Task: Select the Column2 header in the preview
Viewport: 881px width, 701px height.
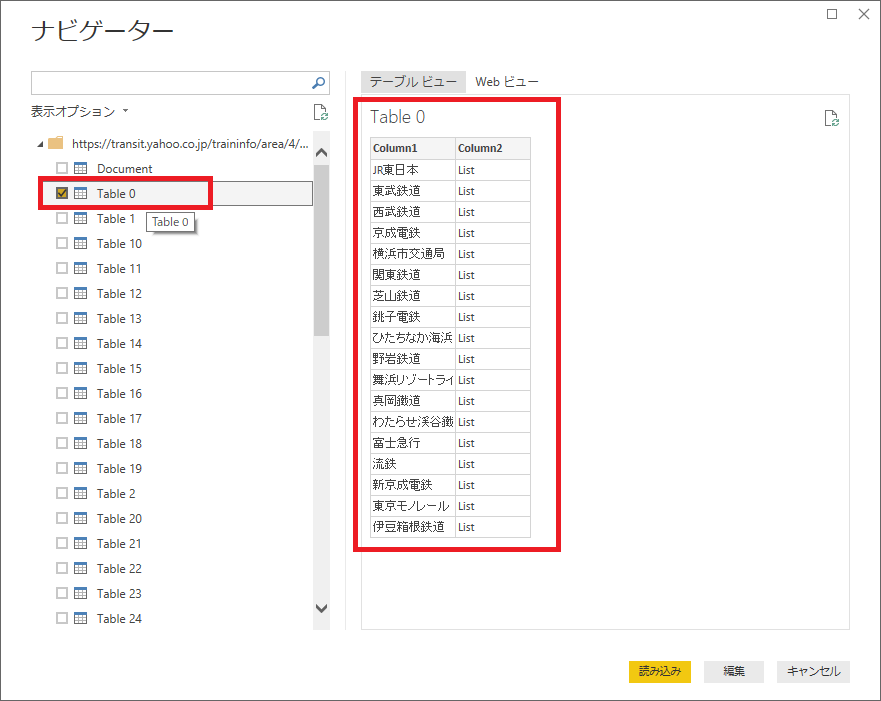Action: click(493, 148)
